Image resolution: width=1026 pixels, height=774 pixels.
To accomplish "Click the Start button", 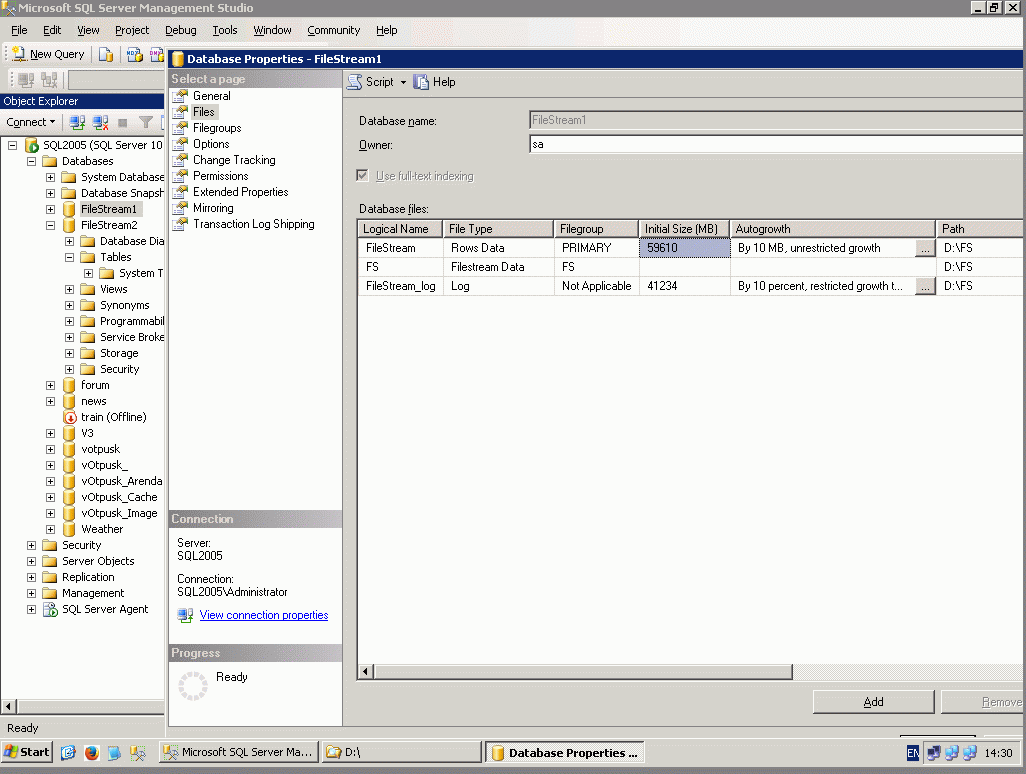I will pyautogui.click(x=27, y=752).
